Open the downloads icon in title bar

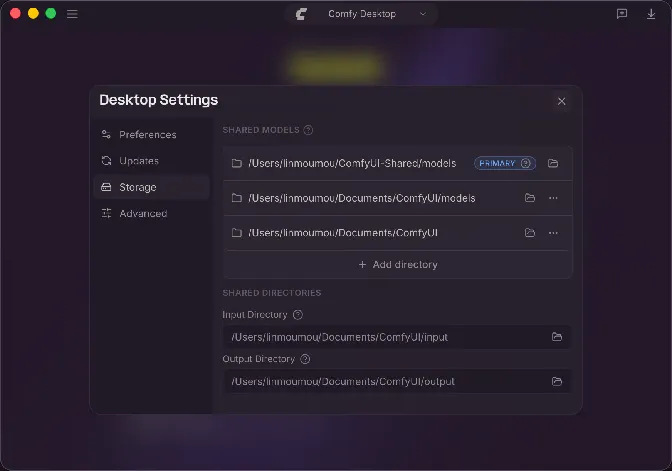click(x=651, y=14)
